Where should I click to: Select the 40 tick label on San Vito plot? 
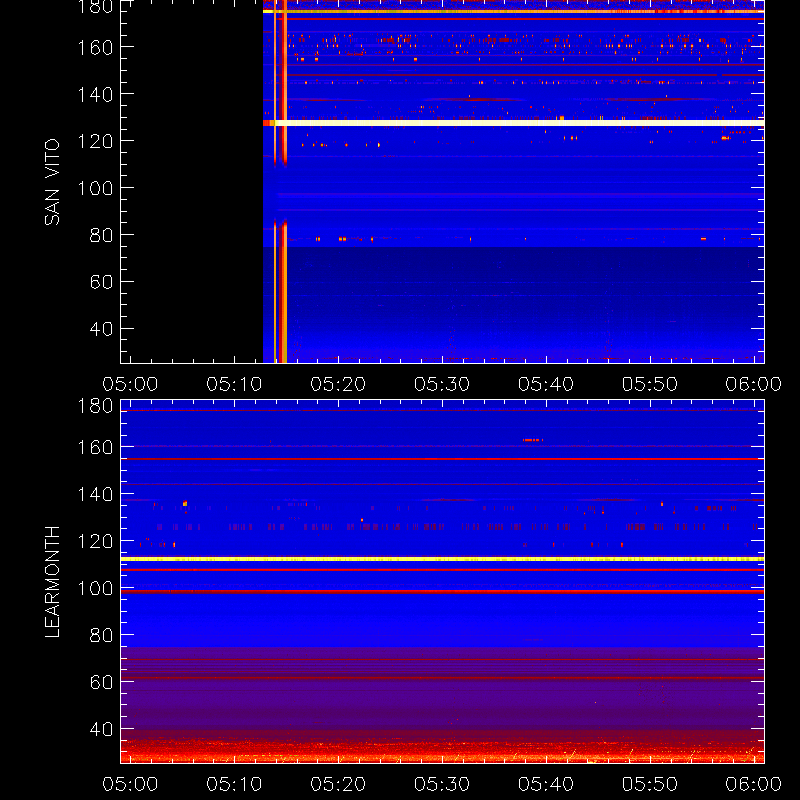[x=102, y=329]
